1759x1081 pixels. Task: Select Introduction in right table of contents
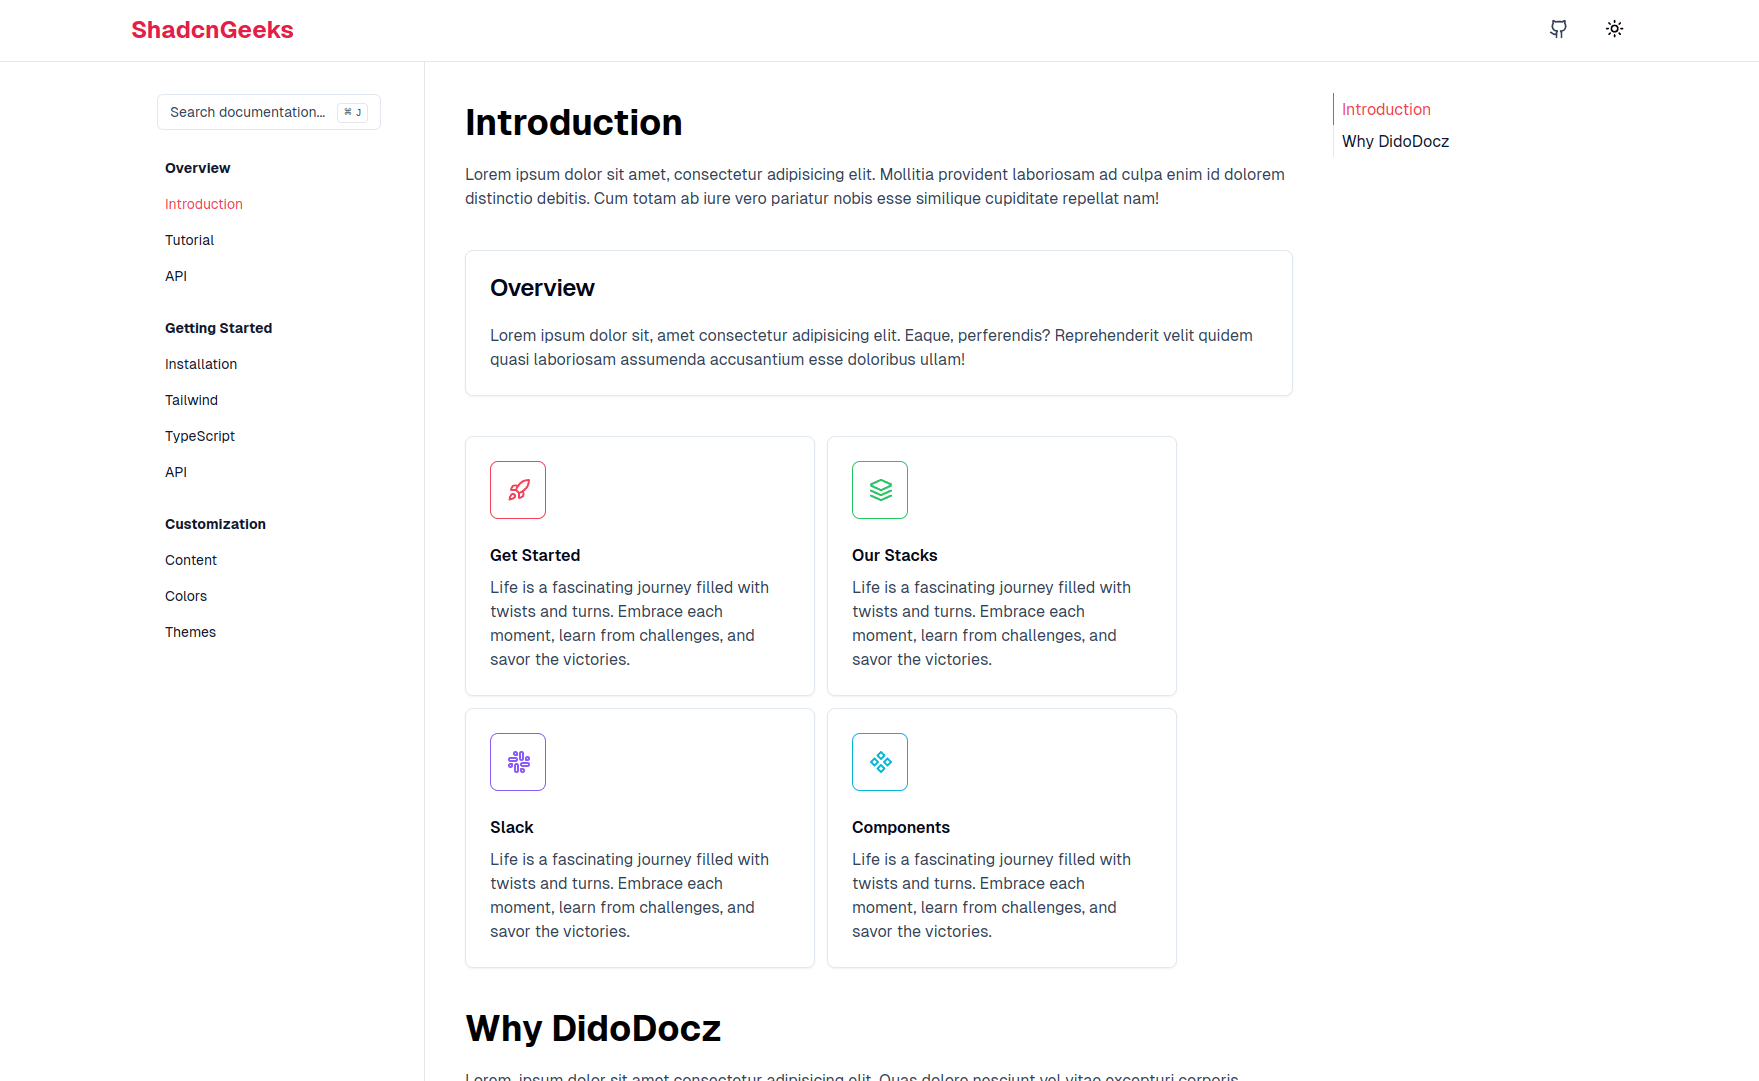pos(1386,109)
